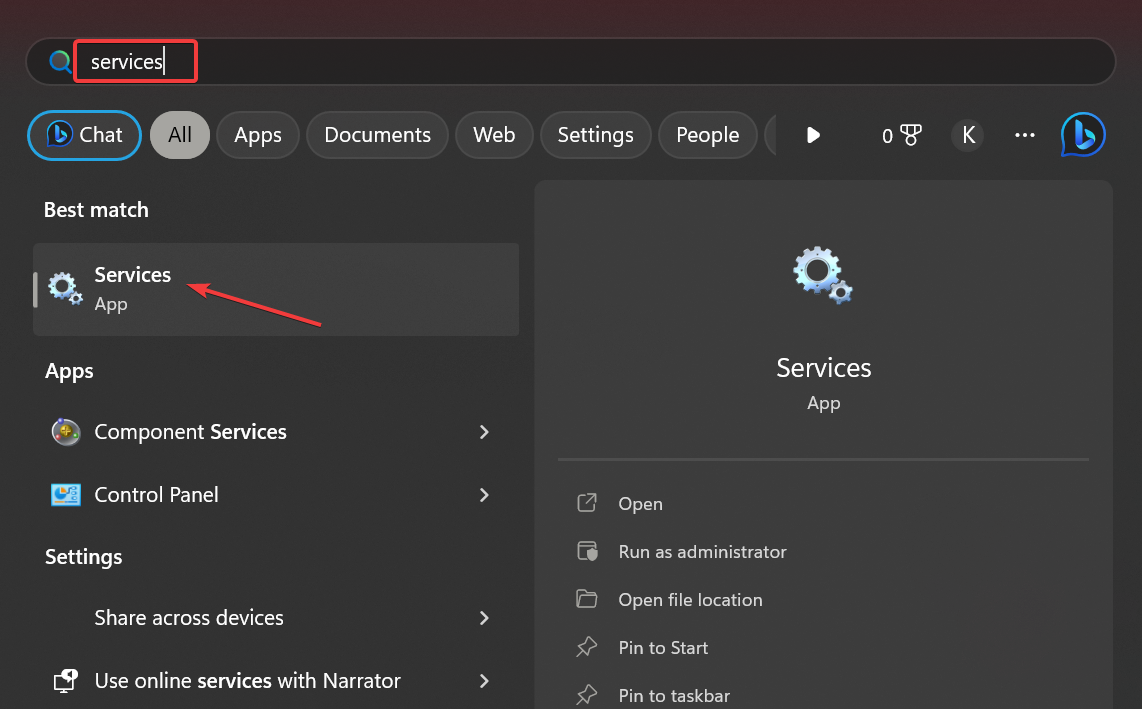This screenshot has height=709, width=1142.
Task: Click the Bing icon at top right
Action: click(1083, 135)
